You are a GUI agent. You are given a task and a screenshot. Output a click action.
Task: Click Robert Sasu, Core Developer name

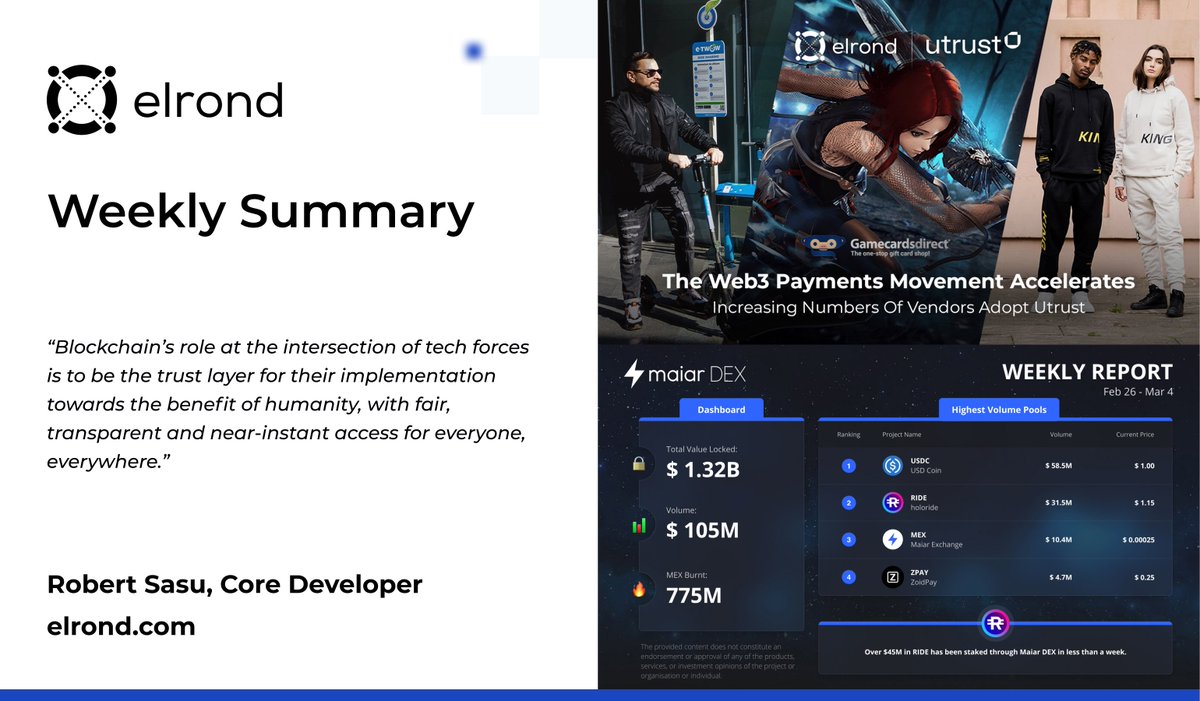234,585
